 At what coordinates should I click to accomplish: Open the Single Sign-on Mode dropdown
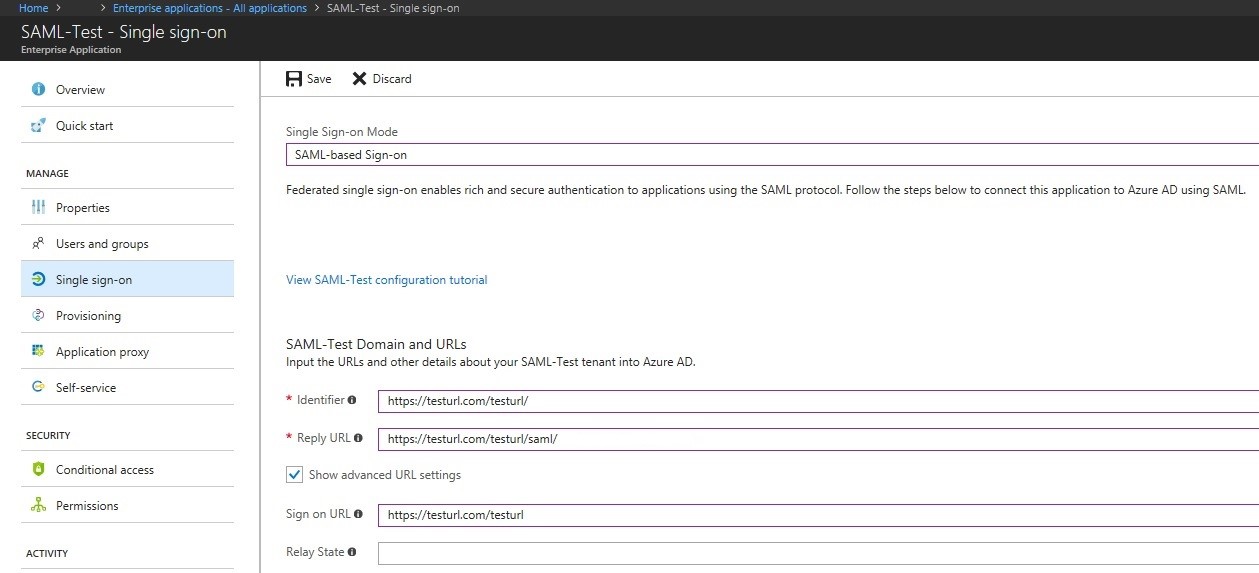tap(772, 155)
